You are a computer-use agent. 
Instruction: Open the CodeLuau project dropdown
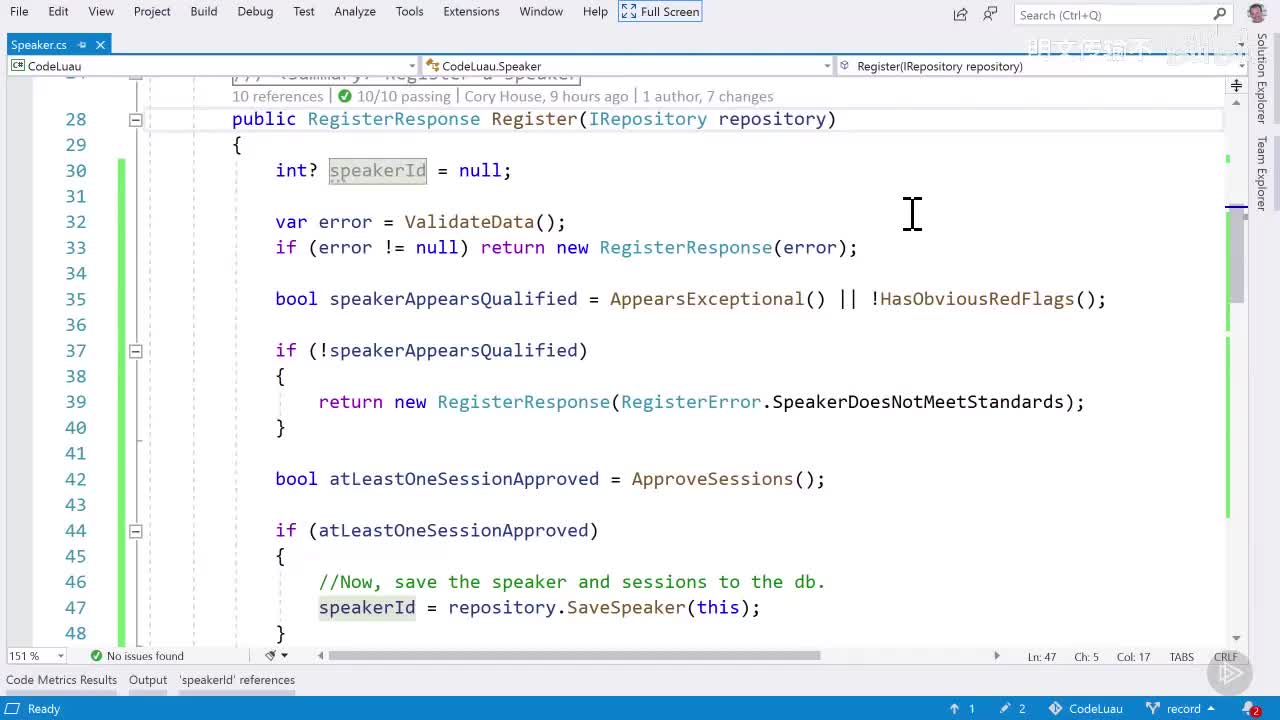pos(212,66)
